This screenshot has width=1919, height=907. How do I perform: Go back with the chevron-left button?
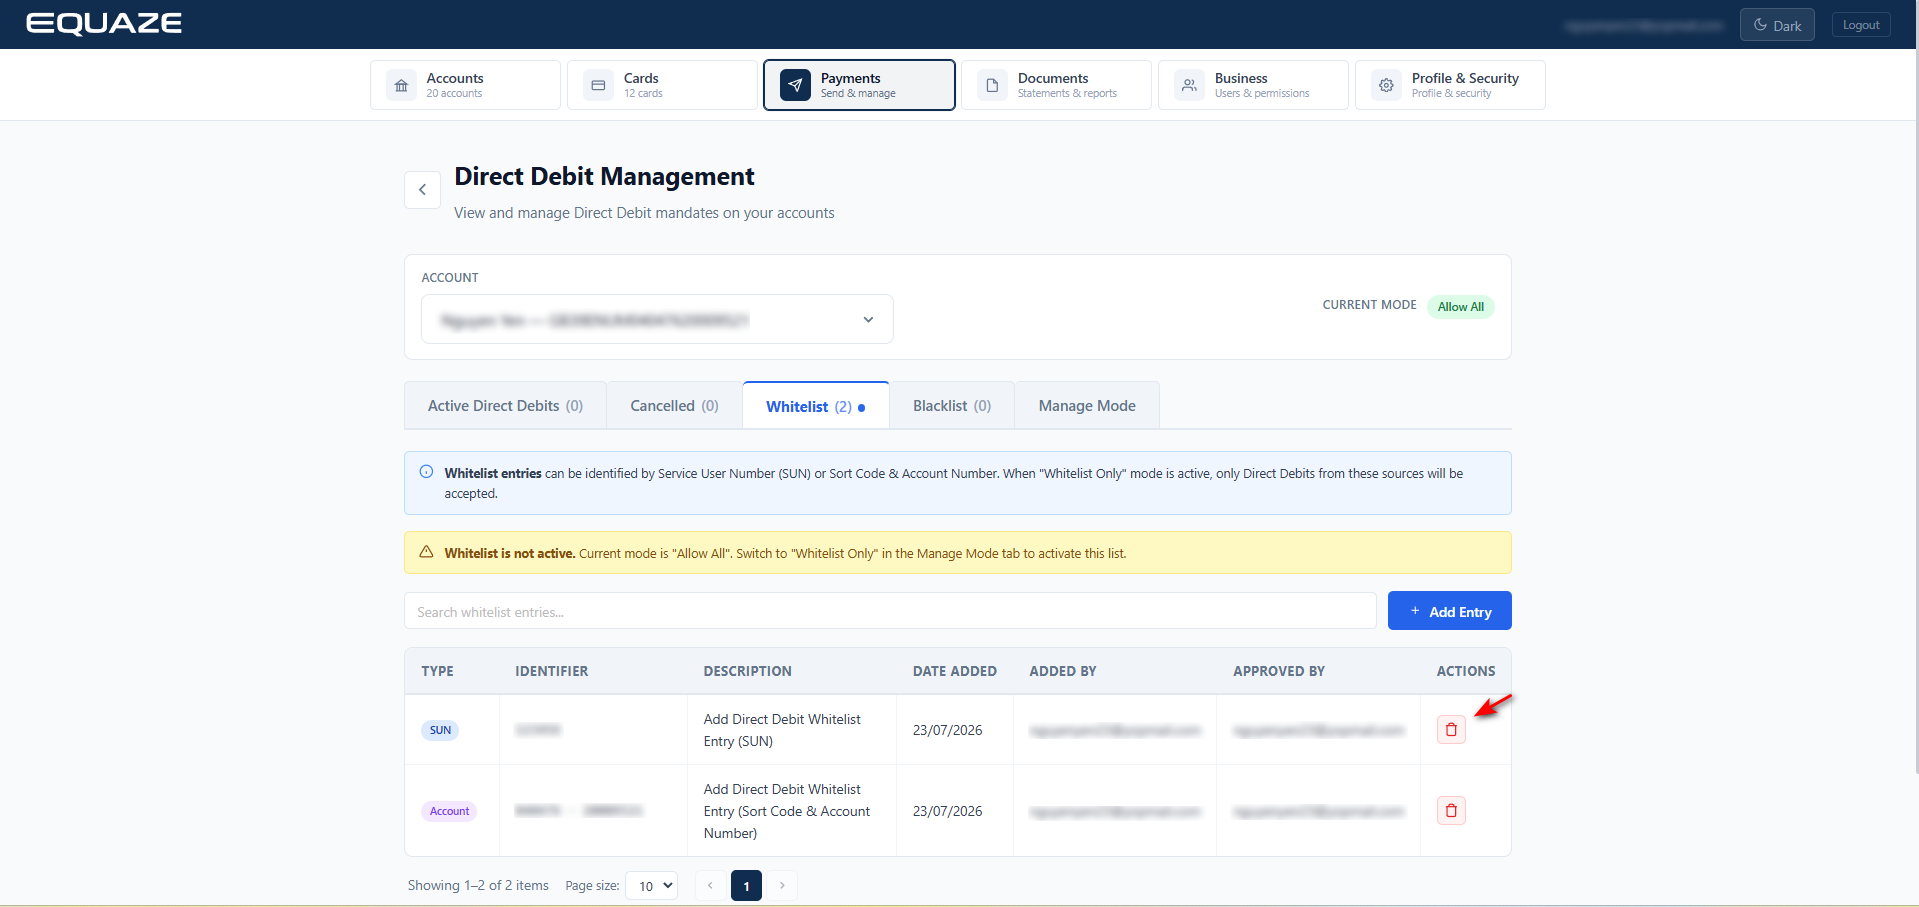[422, 190]
